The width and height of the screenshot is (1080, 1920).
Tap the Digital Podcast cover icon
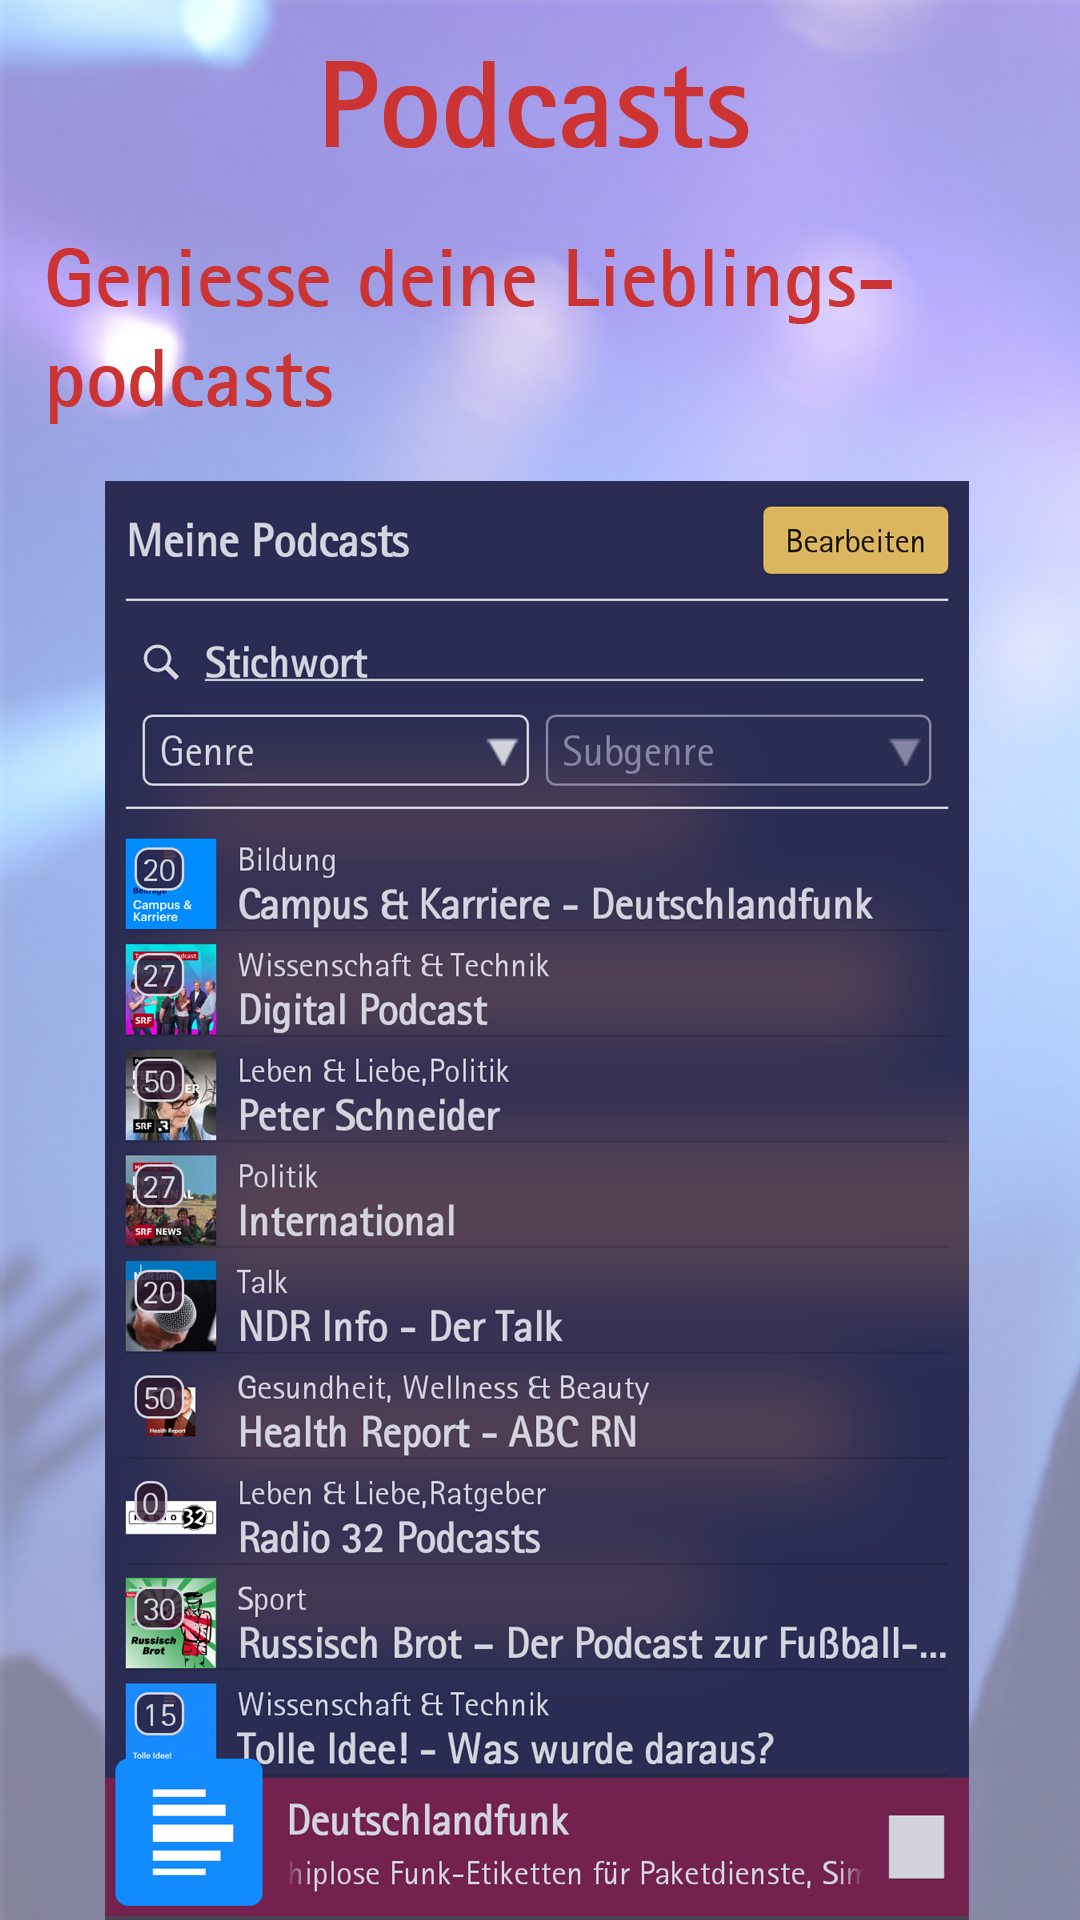tap(171, 990)
